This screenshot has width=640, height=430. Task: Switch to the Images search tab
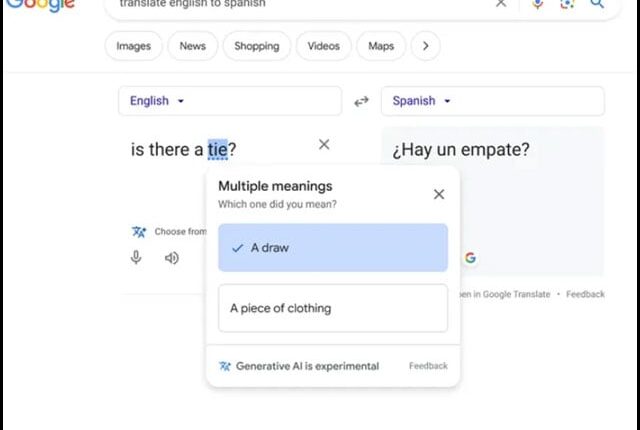click(134, 46)
